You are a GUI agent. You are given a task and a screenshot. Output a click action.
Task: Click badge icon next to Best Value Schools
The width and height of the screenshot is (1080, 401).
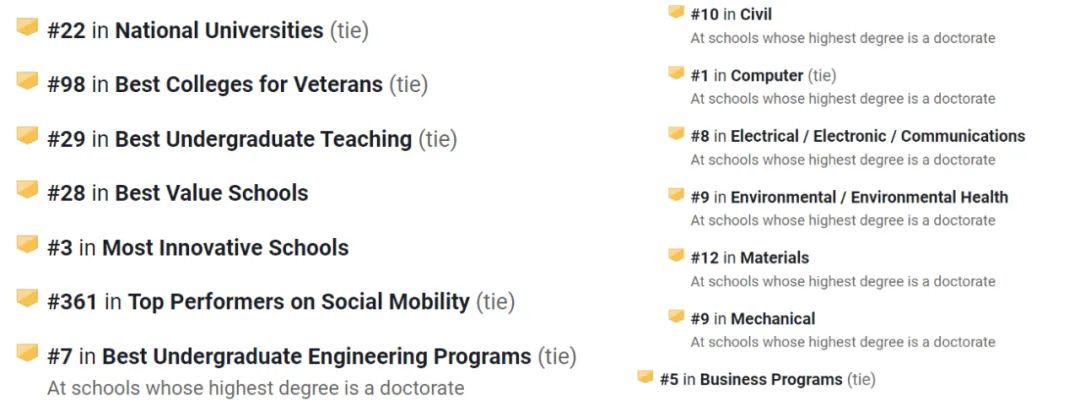(x=28, y=189)
